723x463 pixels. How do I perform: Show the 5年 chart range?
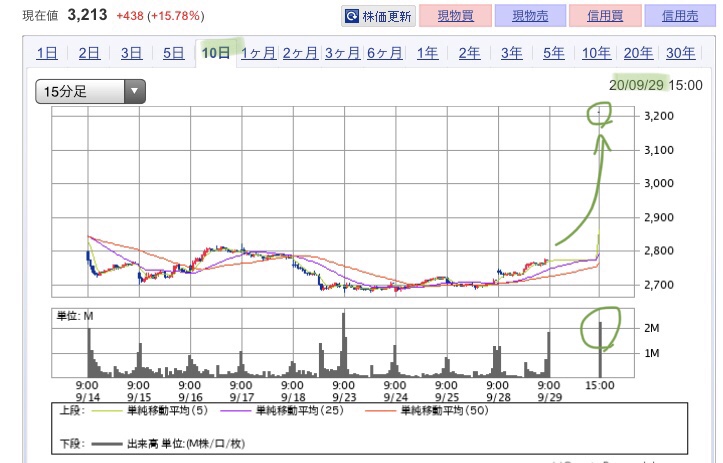pyautogui.click(x=553, y=54)
